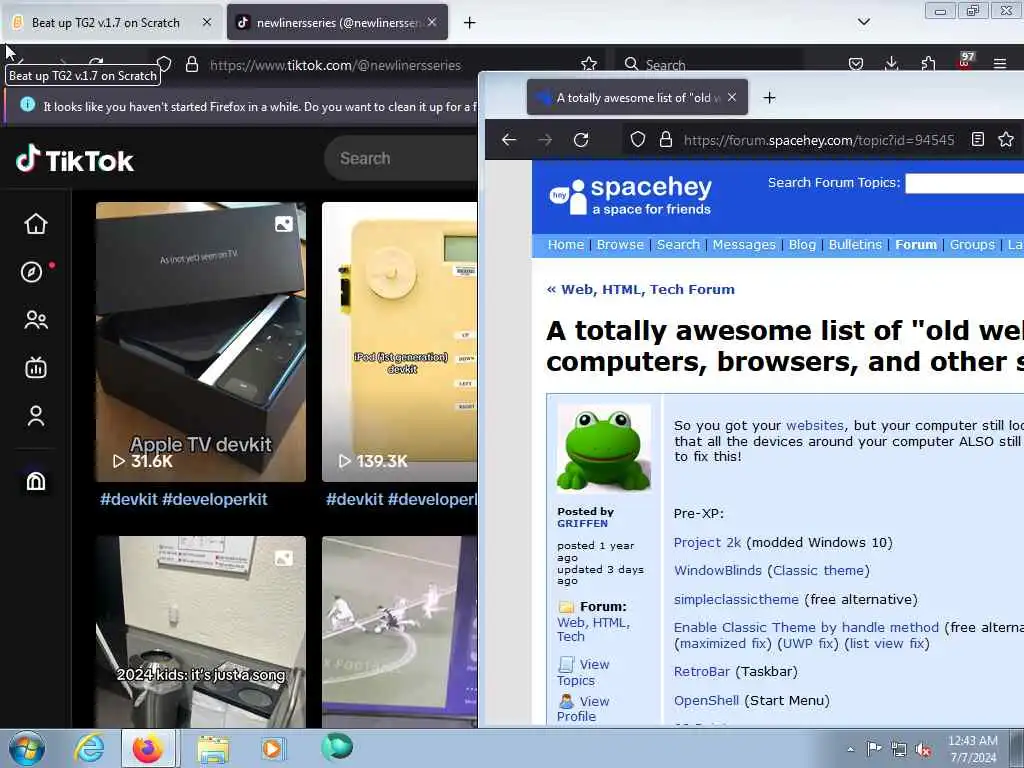Open new tab in TikTok Firefox window

tap(470, 23)
